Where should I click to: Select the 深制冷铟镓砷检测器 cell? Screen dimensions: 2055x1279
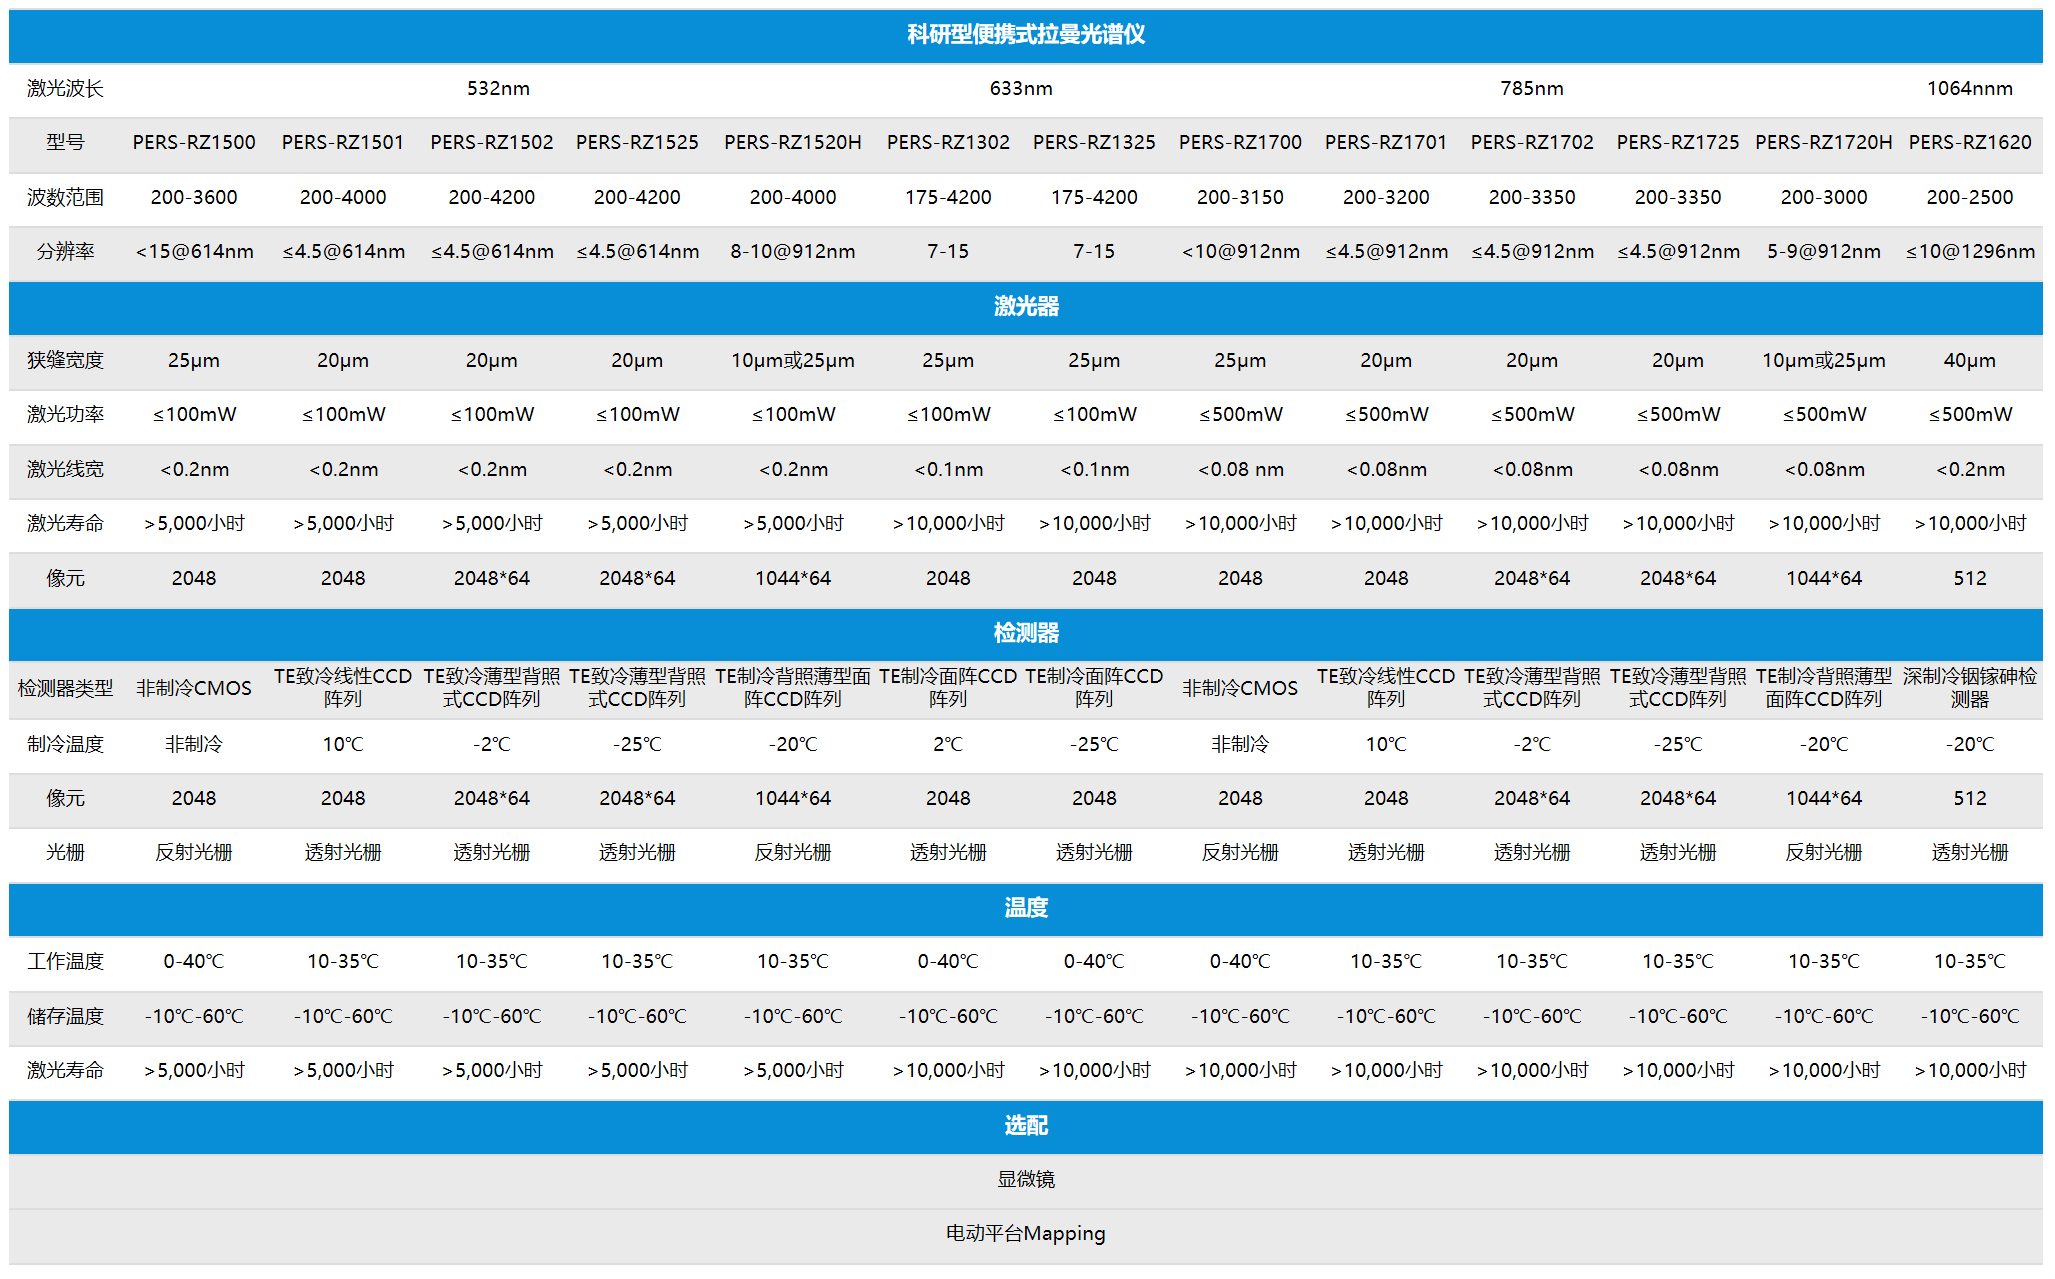click(1969, 689)
